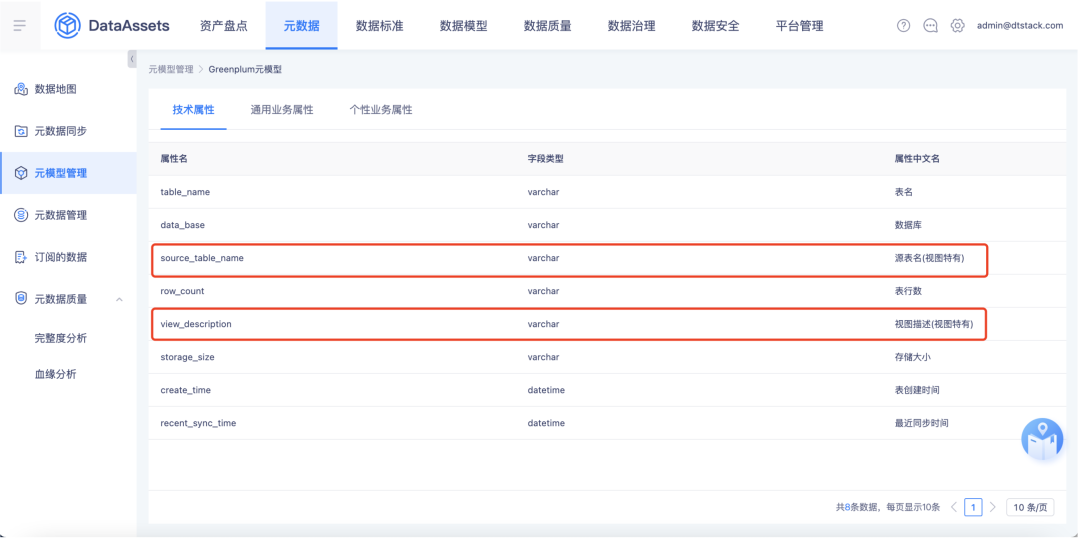Click the 字段类型 column header

coord(546,158)
